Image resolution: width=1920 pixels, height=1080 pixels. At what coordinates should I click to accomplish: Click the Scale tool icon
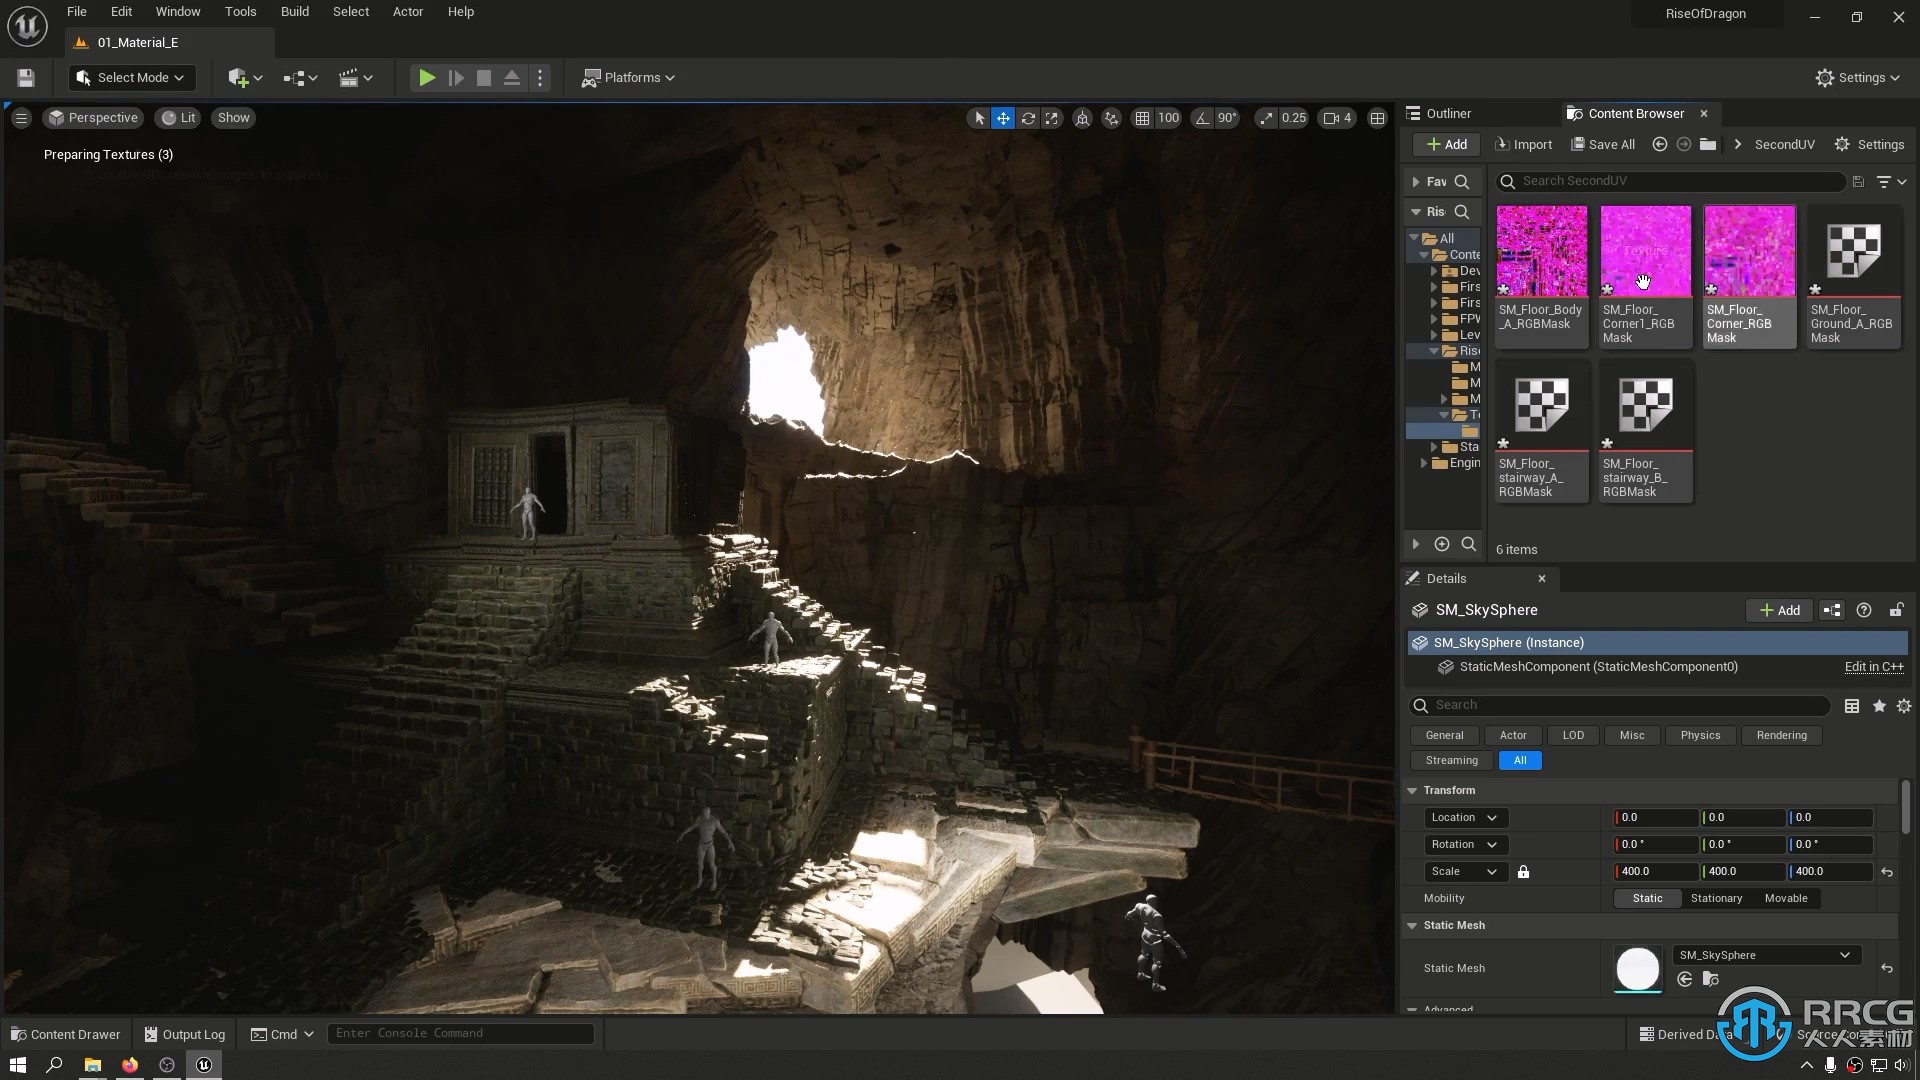click(x=1052, y=117)
